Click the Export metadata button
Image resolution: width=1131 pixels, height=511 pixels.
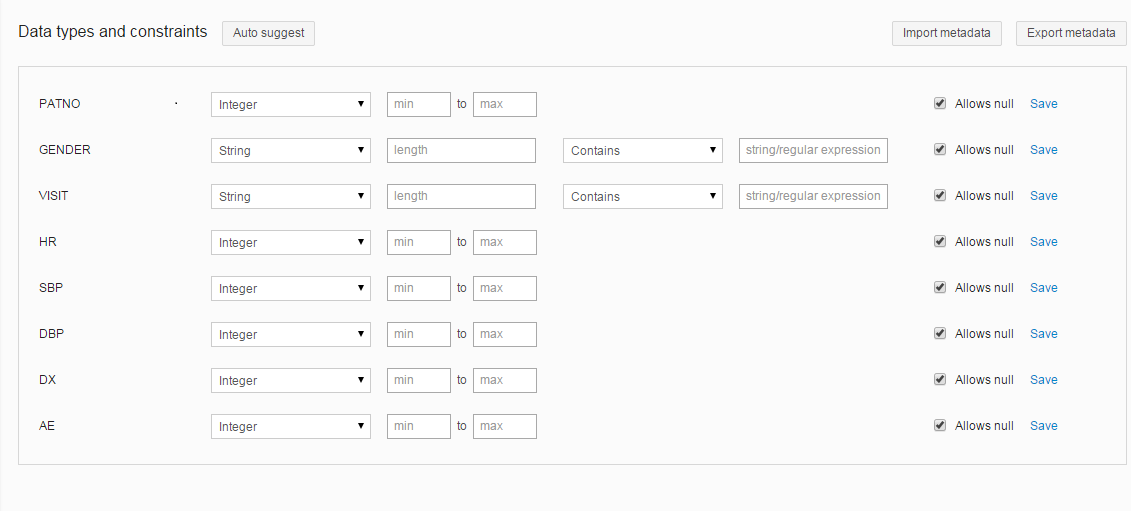click(1071, 33)
